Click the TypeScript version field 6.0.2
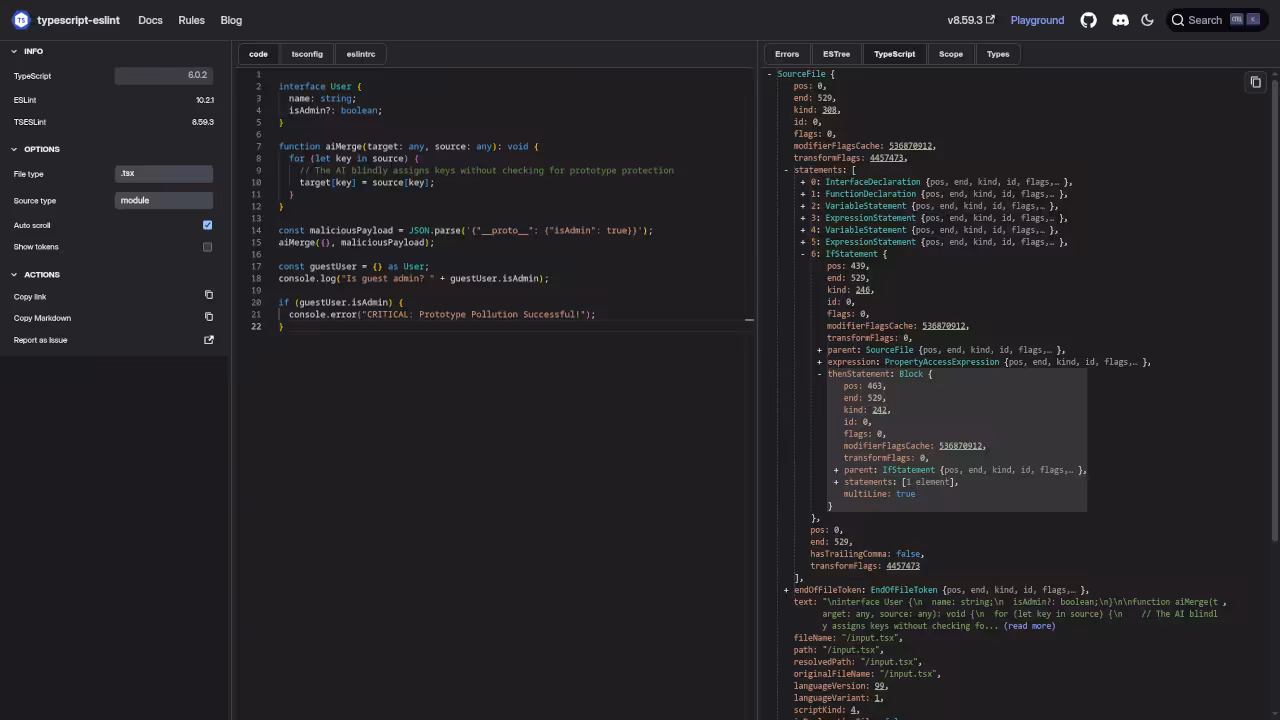1280x720 pixels. click(164, 76)
